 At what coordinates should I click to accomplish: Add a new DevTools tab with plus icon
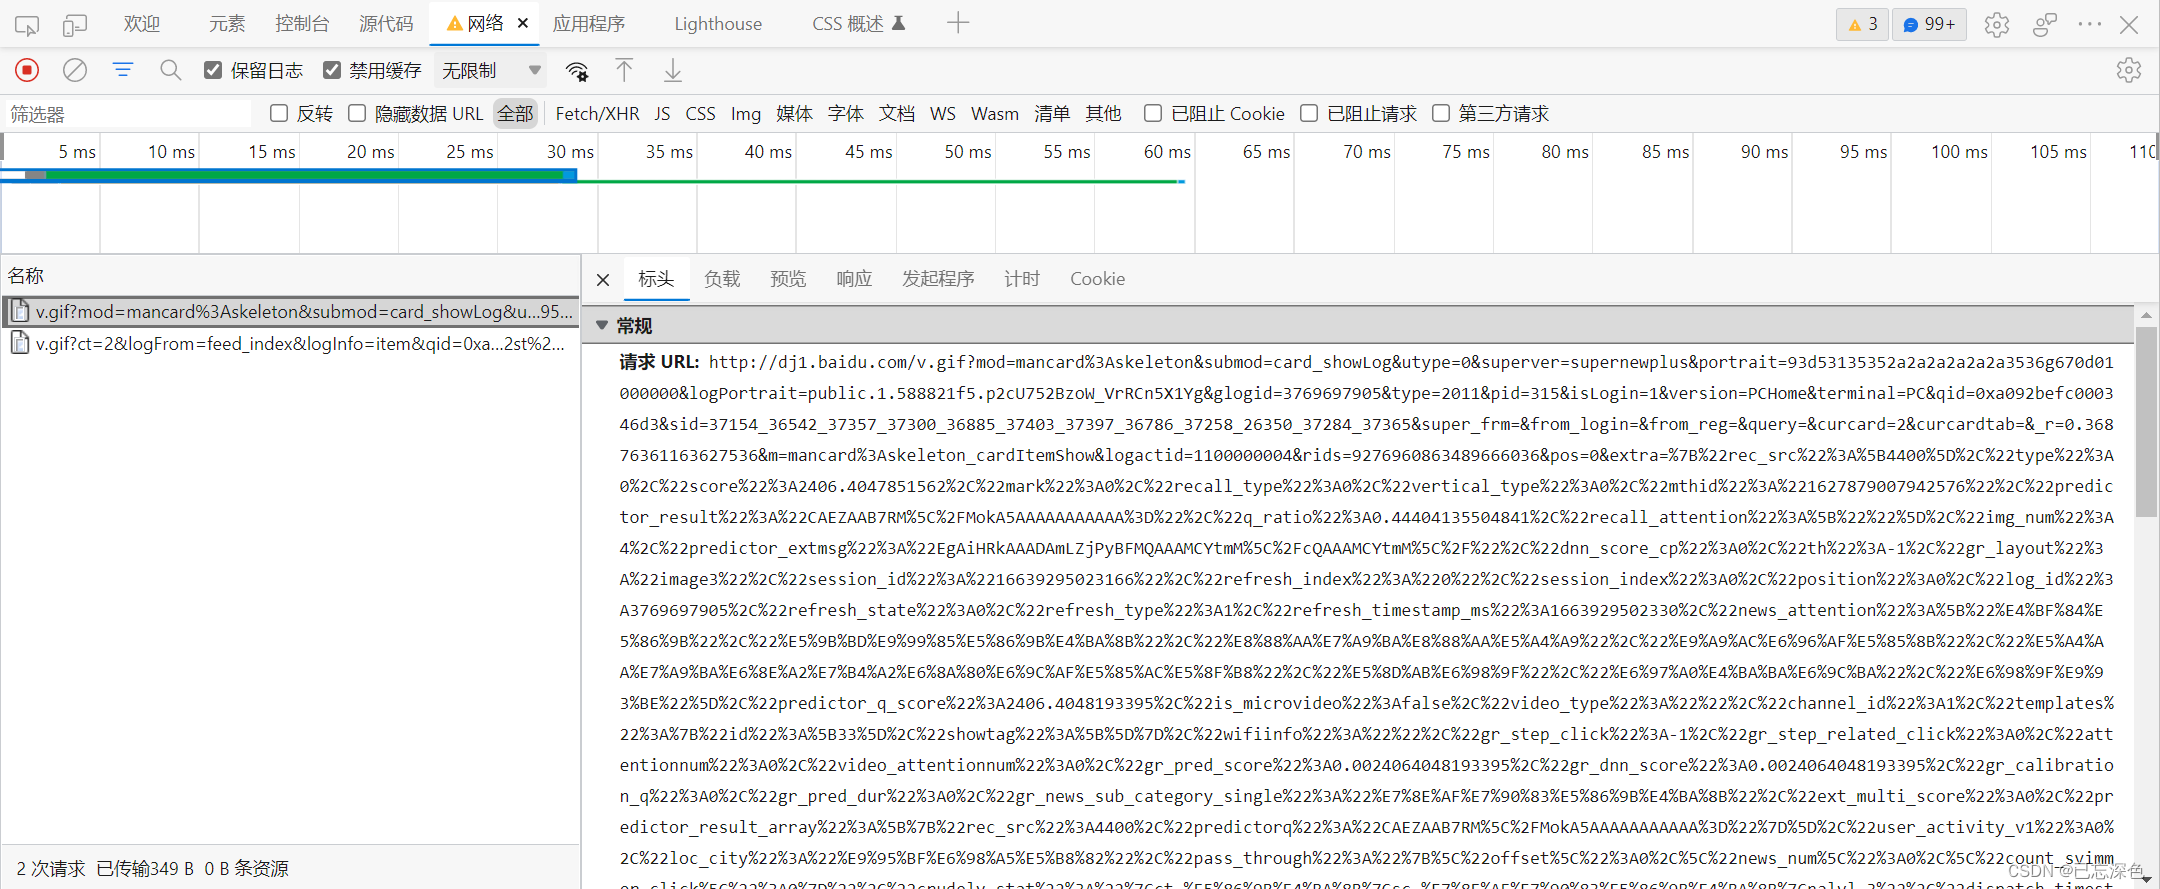click(958, 23)
